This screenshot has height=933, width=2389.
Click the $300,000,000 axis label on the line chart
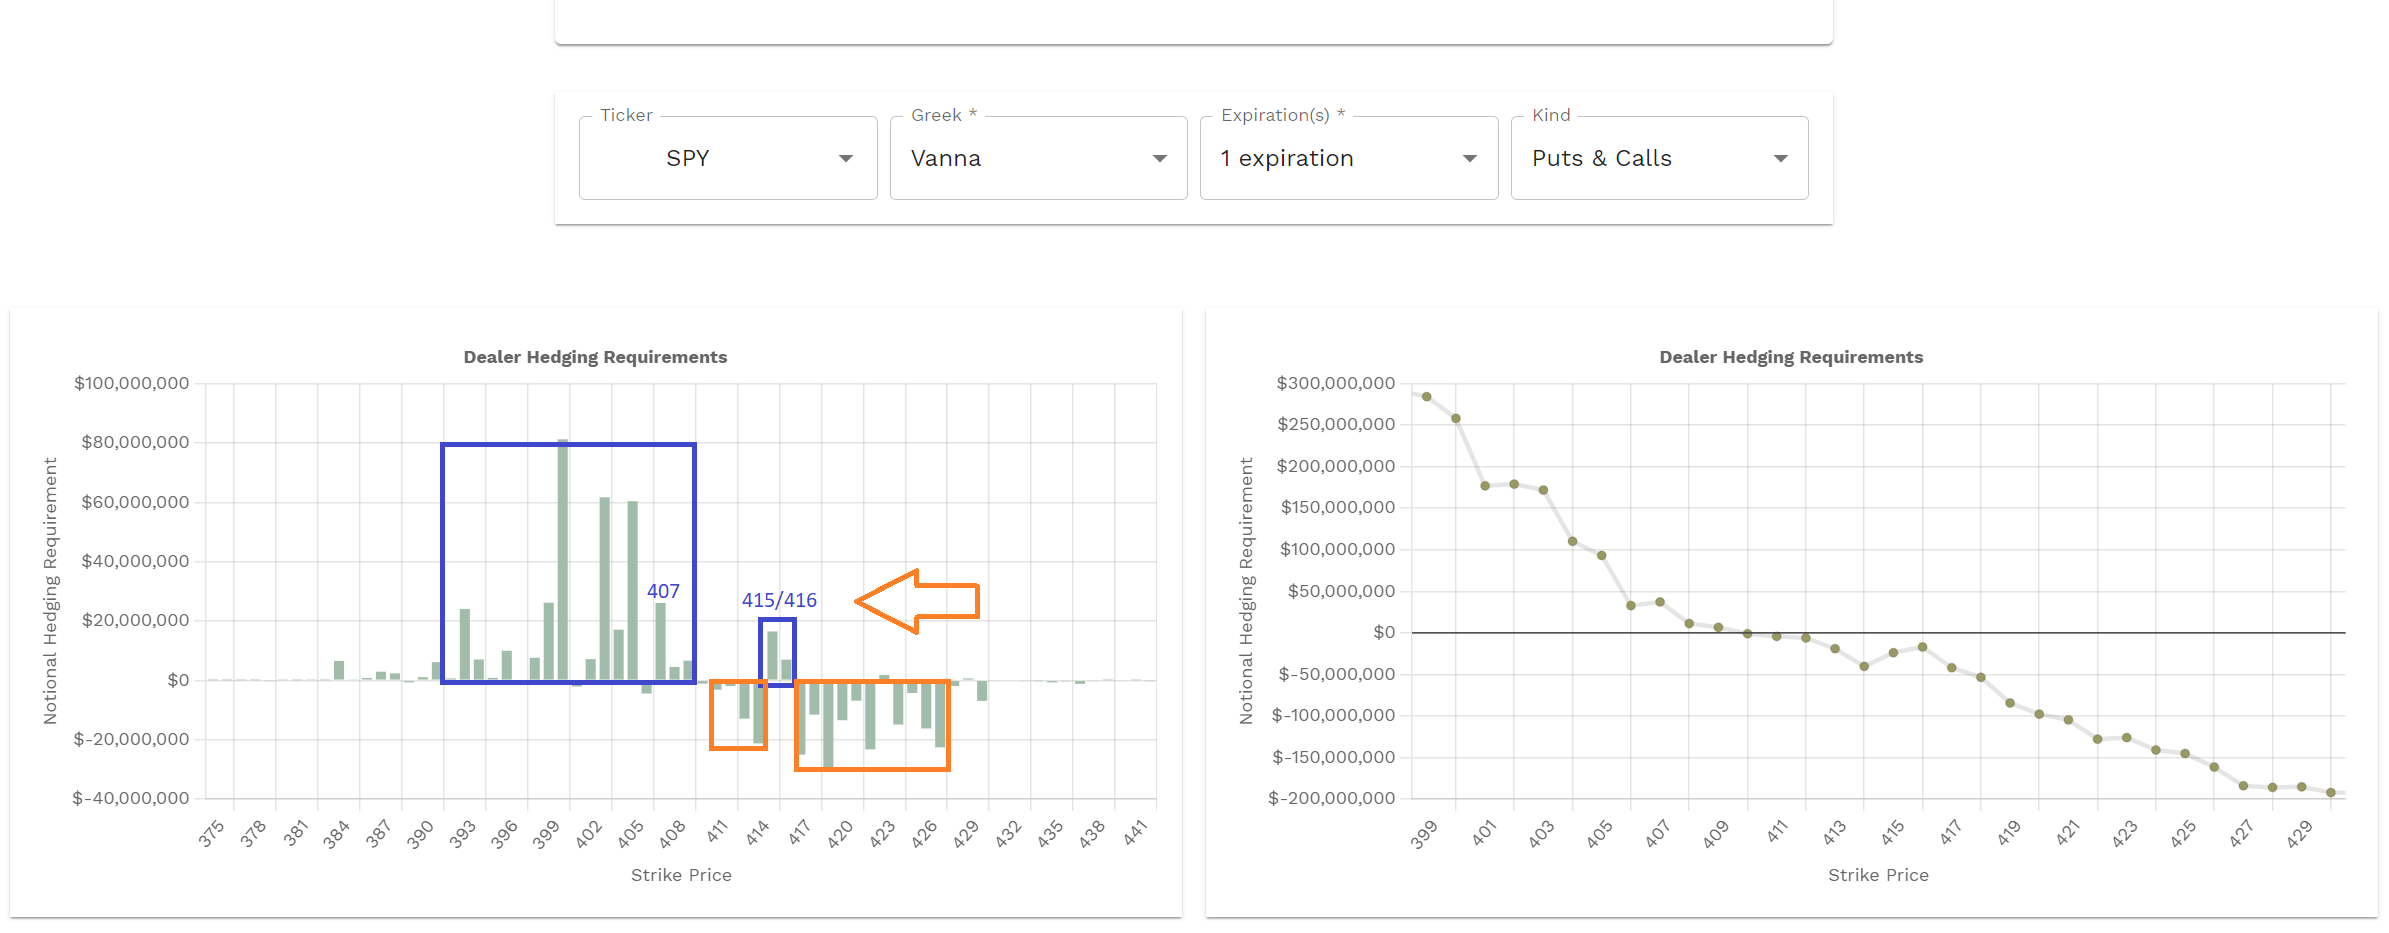1335,383
